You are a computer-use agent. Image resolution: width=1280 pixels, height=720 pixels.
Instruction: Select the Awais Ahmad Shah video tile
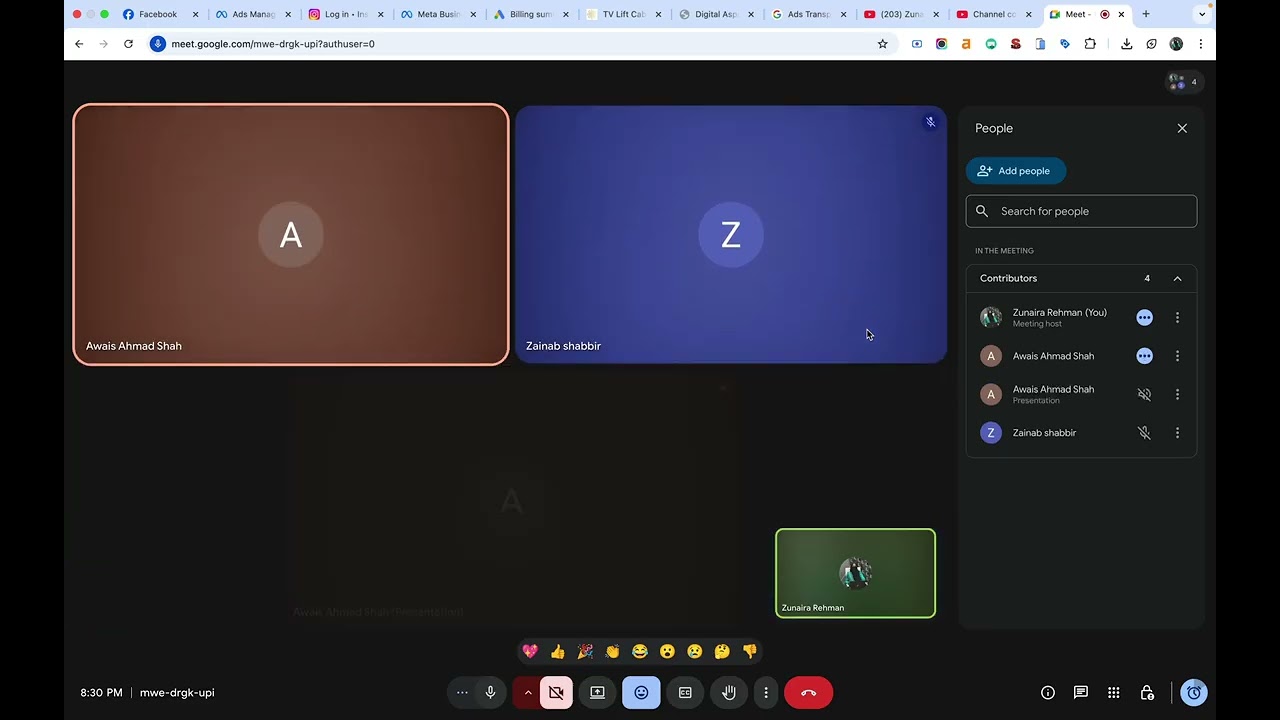(x=291, y=235)
